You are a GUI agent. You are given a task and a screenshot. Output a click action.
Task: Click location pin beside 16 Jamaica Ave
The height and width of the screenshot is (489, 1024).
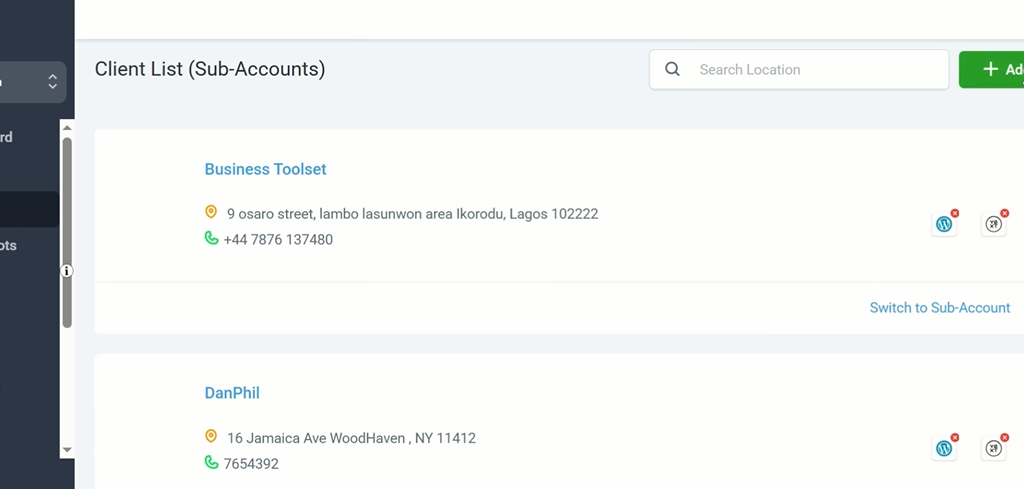point(211,436)
